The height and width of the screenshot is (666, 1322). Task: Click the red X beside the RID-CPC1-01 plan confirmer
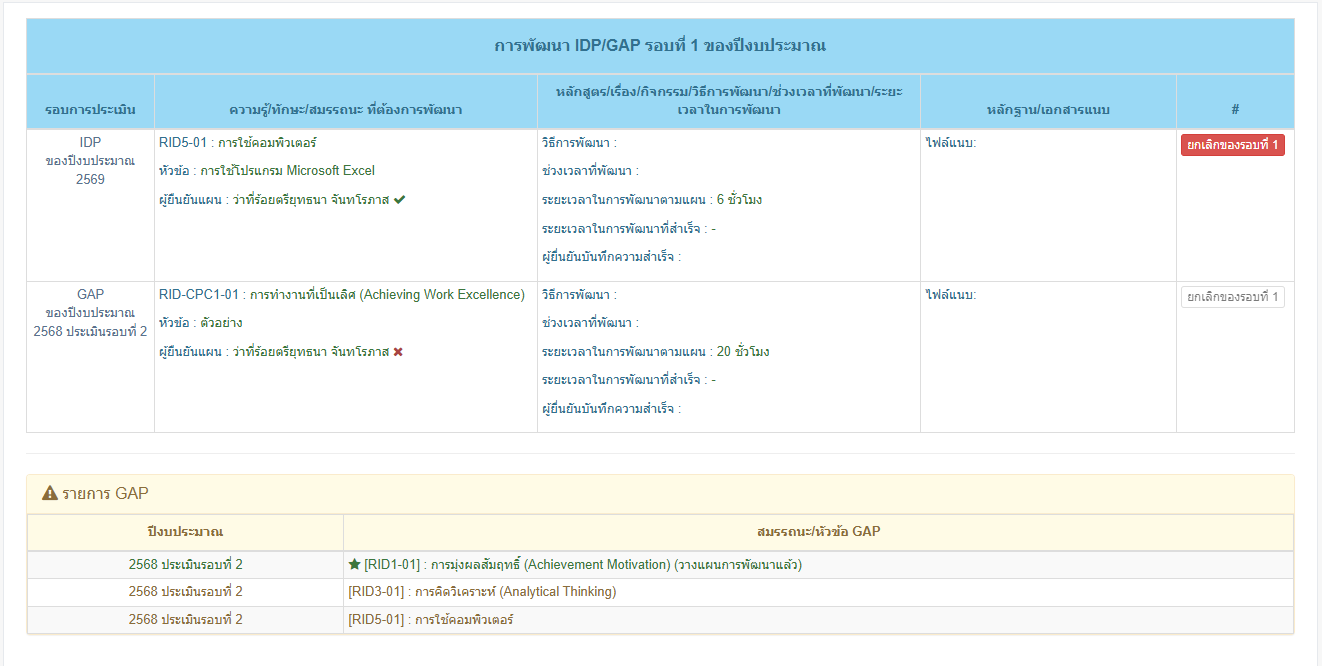coord(398,352)
